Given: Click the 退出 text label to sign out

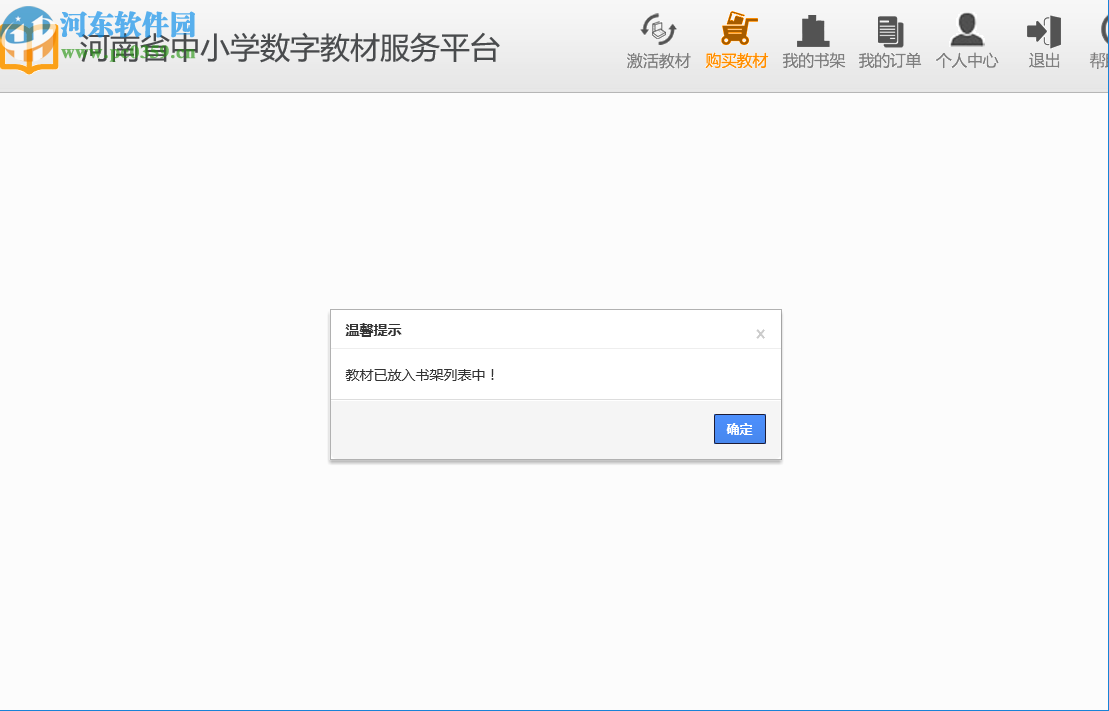Looking at the screenshot, I should [x=1043, y=61].
